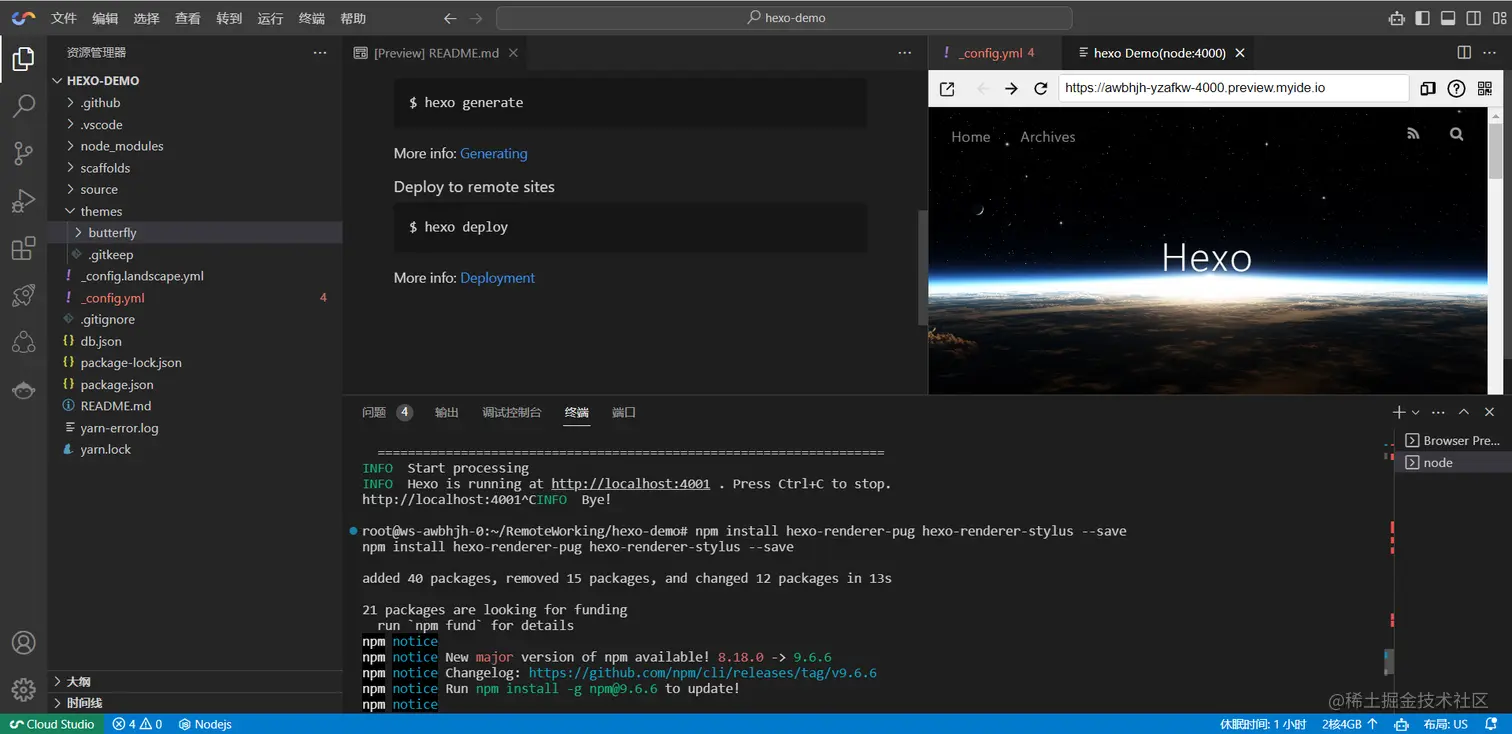Click the Accounts icon in activity bar
This screenshot has width=1512, height=734.
pyautogui.click(x=23, y=643)
